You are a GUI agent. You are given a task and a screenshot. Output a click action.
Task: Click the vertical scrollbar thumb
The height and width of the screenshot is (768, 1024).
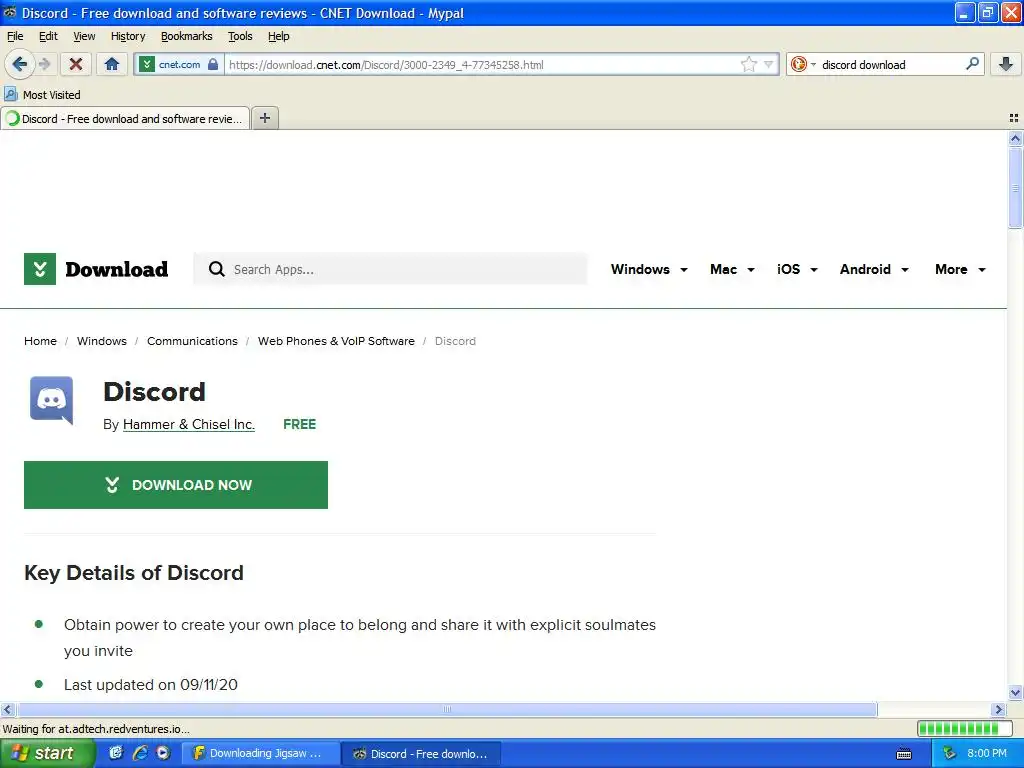tap(1015, 187)
